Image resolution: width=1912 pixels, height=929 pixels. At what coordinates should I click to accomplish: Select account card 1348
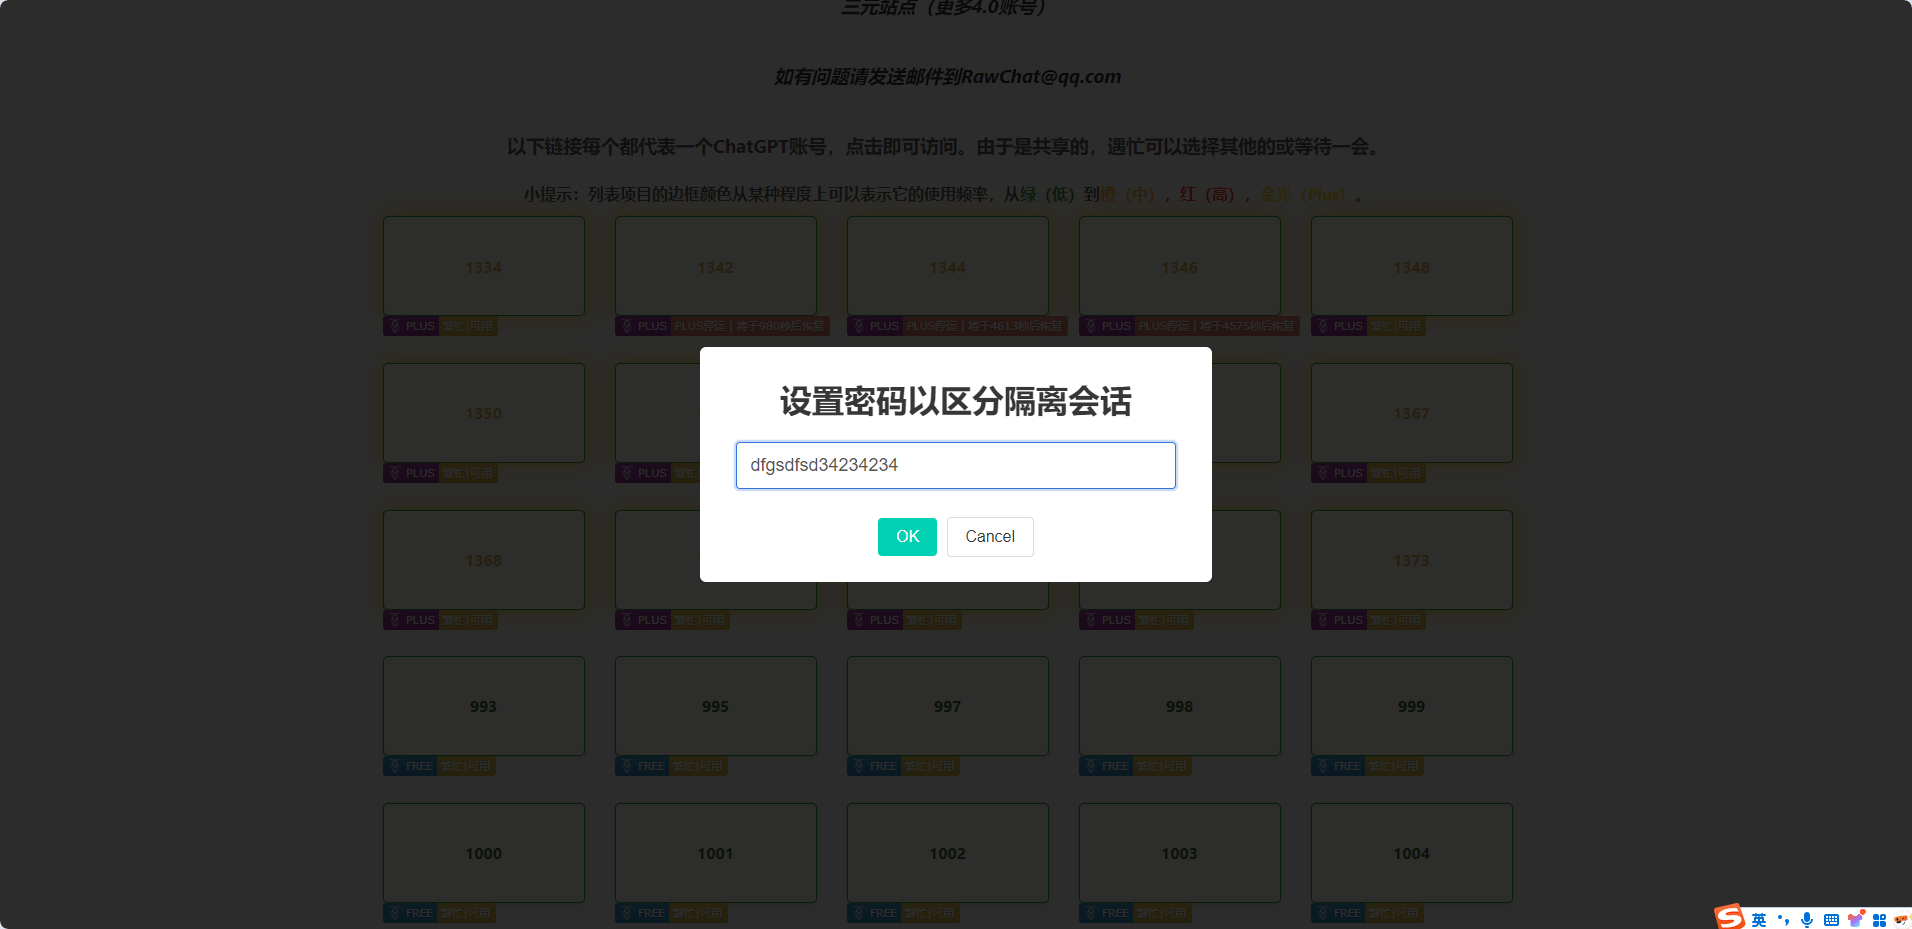coord(1411,267)
